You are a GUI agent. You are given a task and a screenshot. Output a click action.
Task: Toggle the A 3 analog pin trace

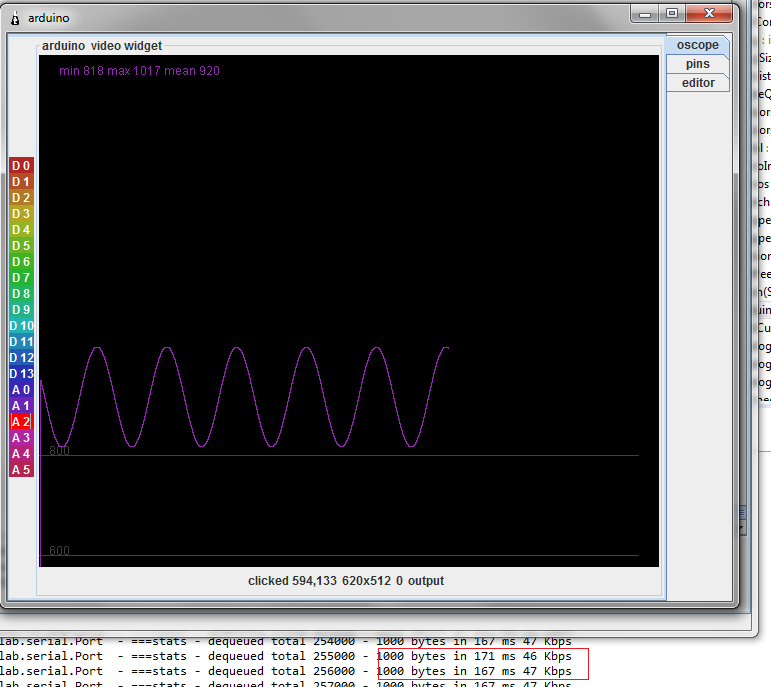pyautogui.click(x=21, y=438)
